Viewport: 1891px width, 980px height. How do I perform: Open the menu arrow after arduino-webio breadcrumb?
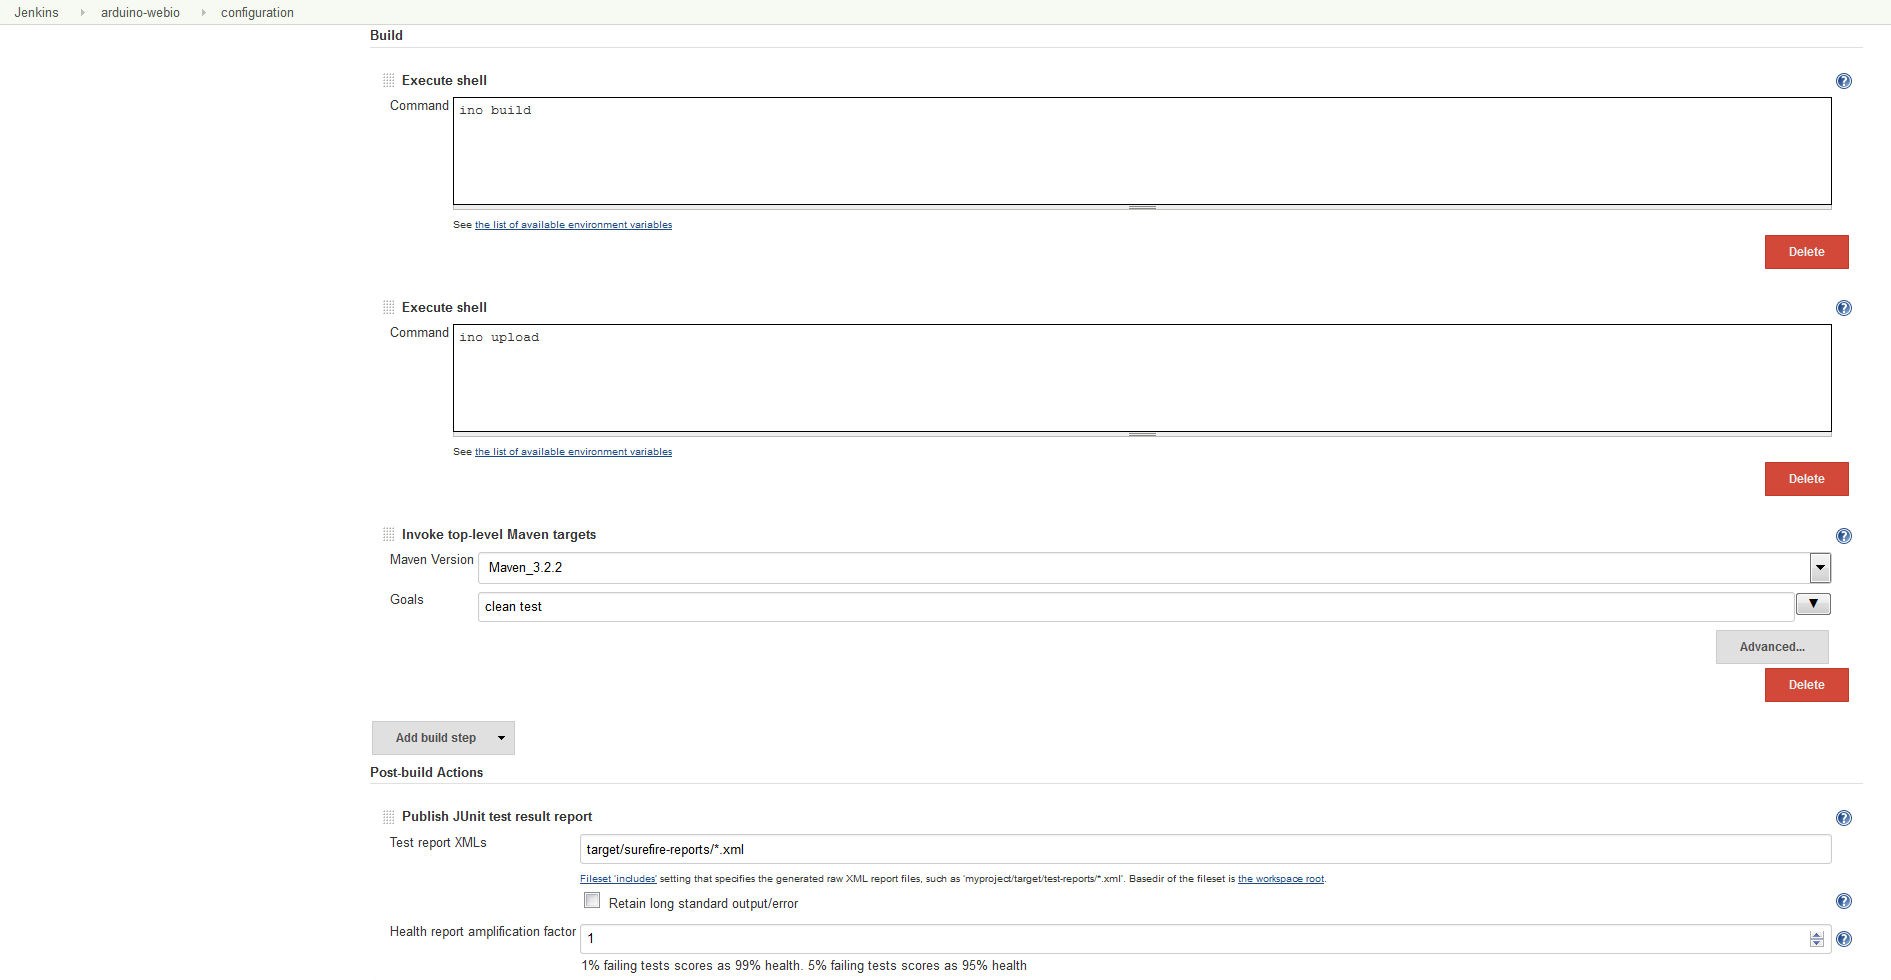point(203,12)
